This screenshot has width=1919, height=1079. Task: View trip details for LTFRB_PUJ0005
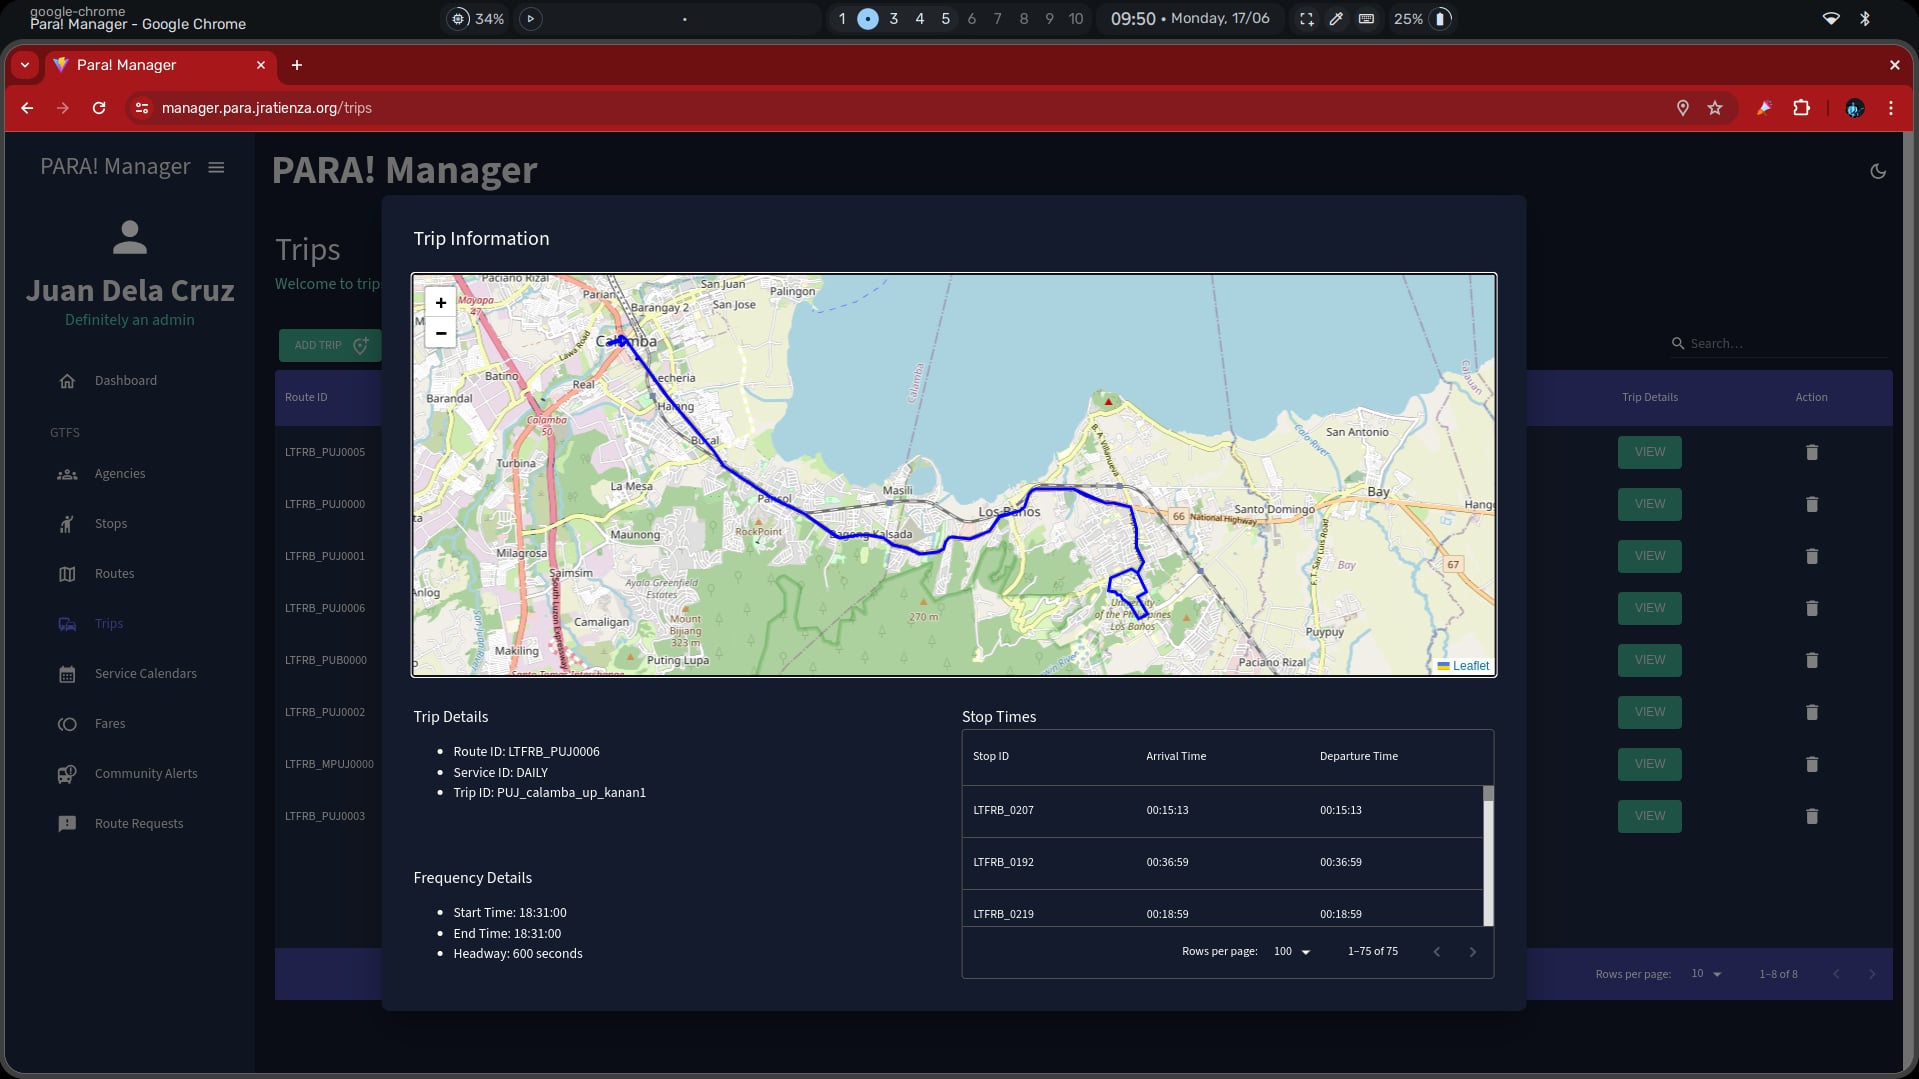point(1649,452)
